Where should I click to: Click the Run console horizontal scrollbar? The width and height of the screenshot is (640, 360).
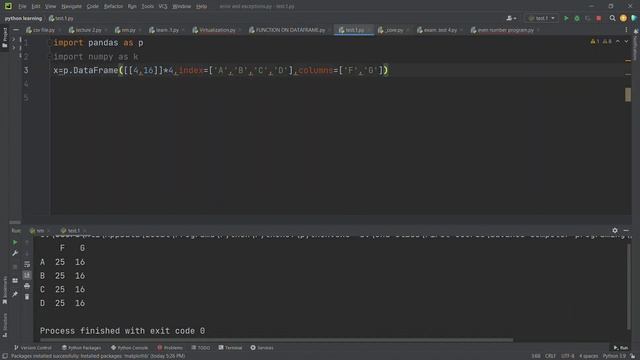(x=276, y=340)
